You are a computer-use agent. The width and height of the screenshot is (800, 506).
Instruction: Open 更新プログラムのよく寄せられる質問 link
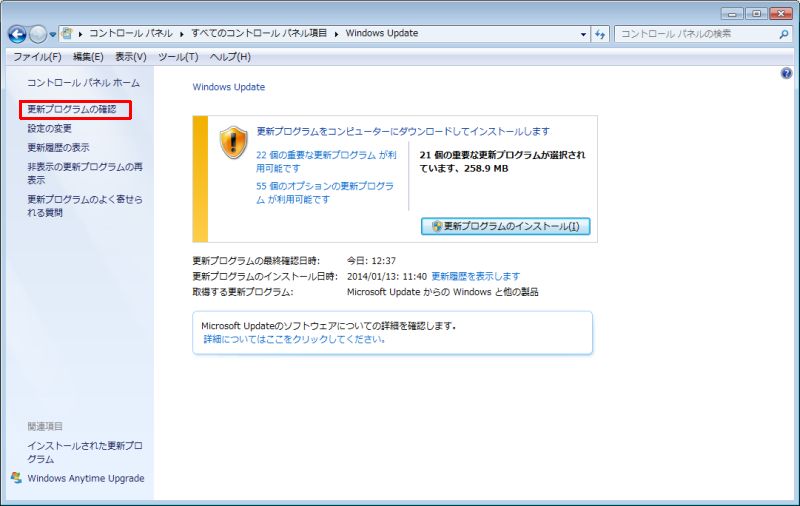(85, 206)
